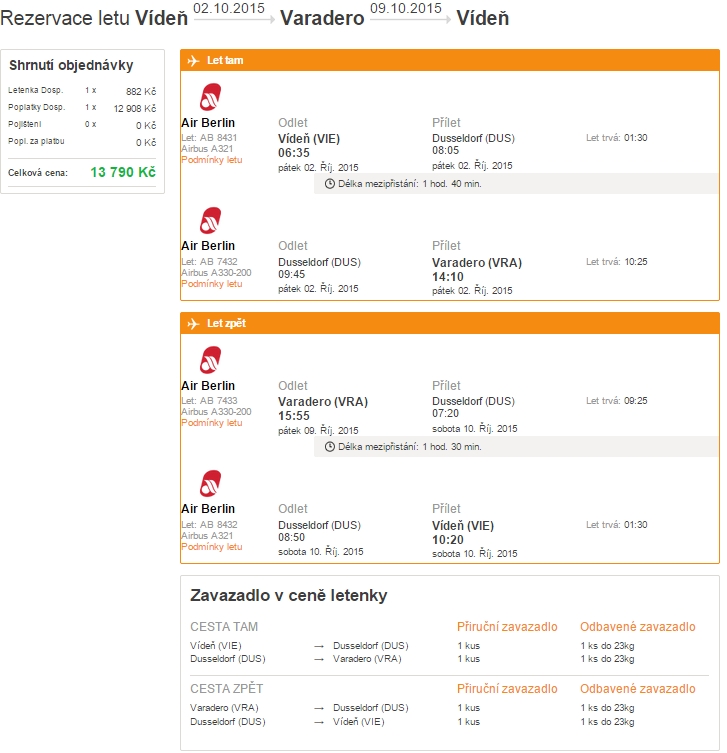Open Podmínky letu for flight AB 8432
This screenshot has width=727, height=753.
(x=212, y=547)
